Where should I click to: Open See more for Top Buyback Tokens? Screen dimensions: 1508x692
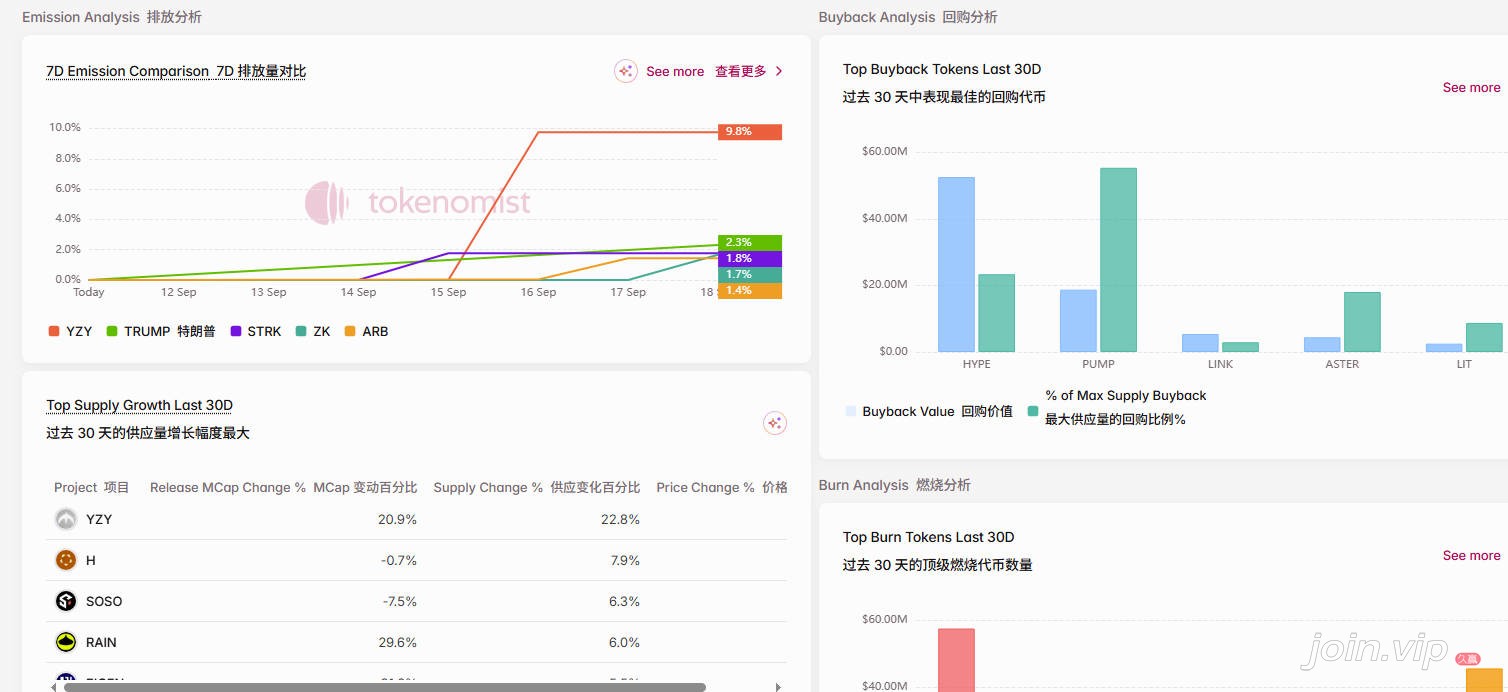click(1471, 88)
